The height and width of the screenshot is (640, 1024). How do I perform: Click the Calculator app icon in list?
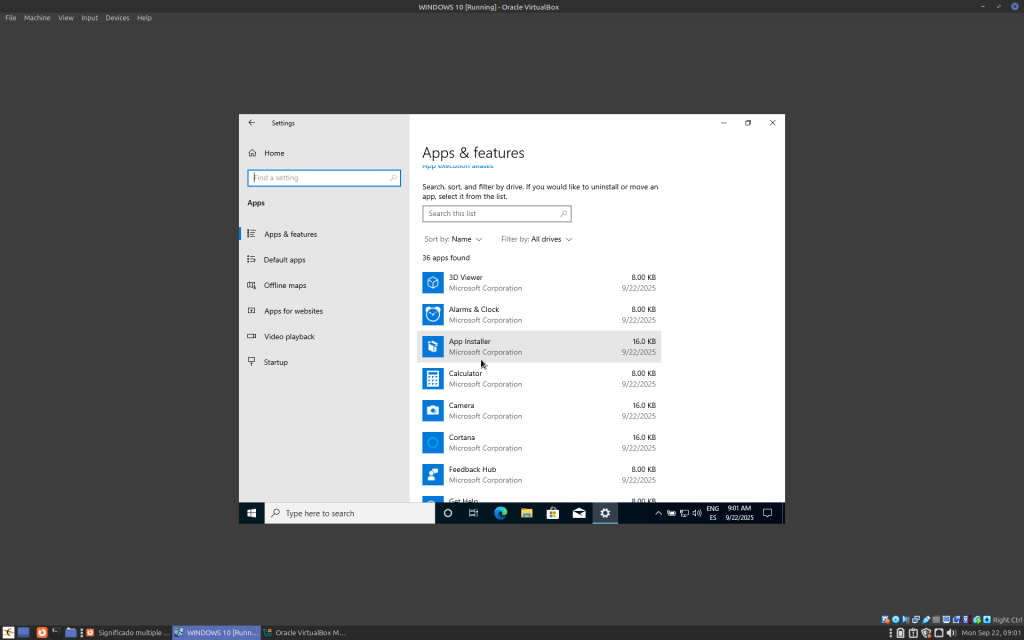(432, 379)
